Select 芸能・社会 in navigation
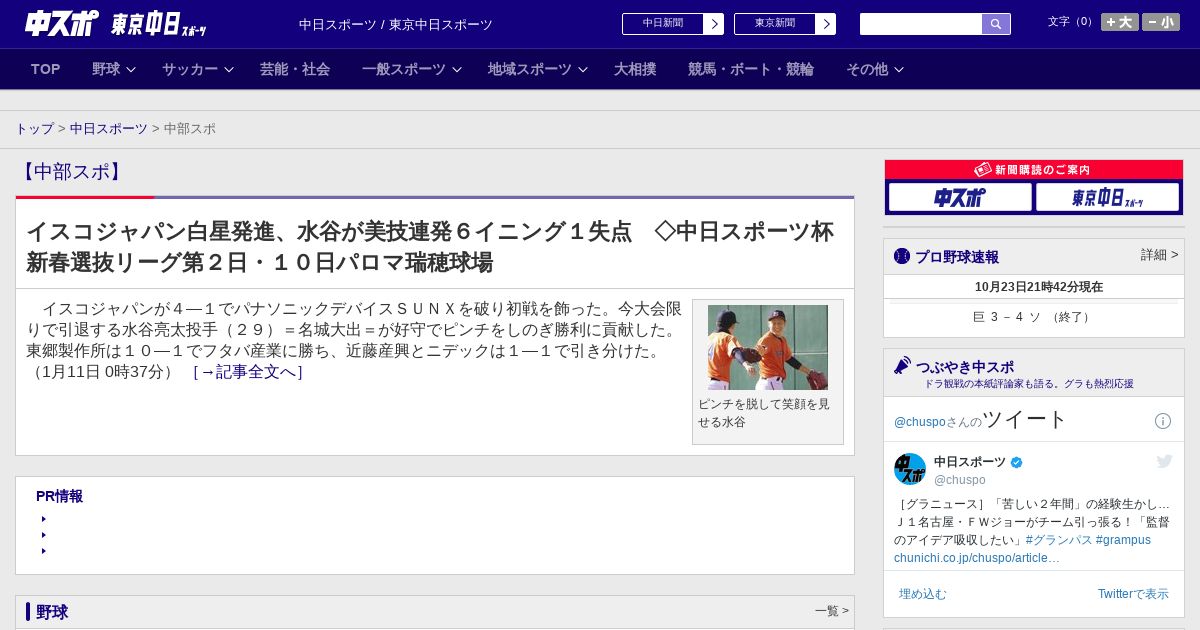The height and width of the screenshot is (630, 1200). tap(295, 69)
